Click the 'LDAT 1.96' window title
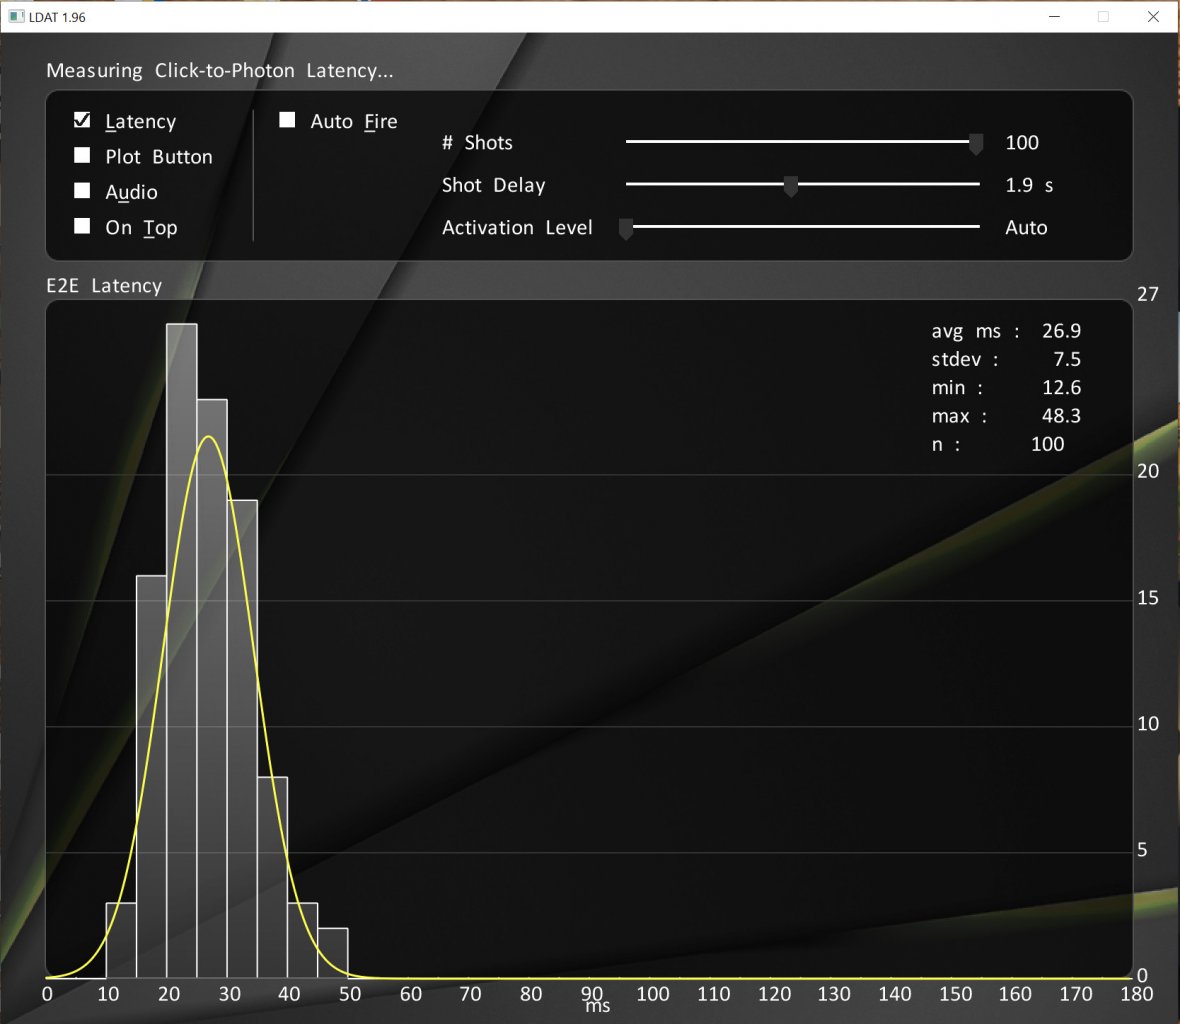The height and width of the screenshot is (1024, 1180). click(x=57, y=17)
